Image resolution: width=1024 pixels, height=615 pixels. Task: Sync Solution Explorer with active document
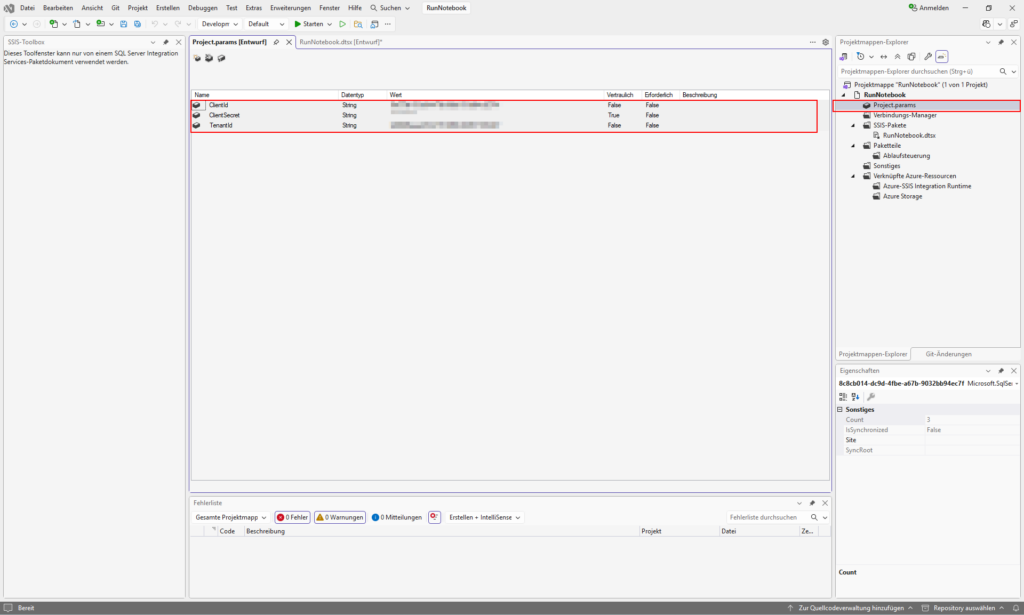click(884, 57)
